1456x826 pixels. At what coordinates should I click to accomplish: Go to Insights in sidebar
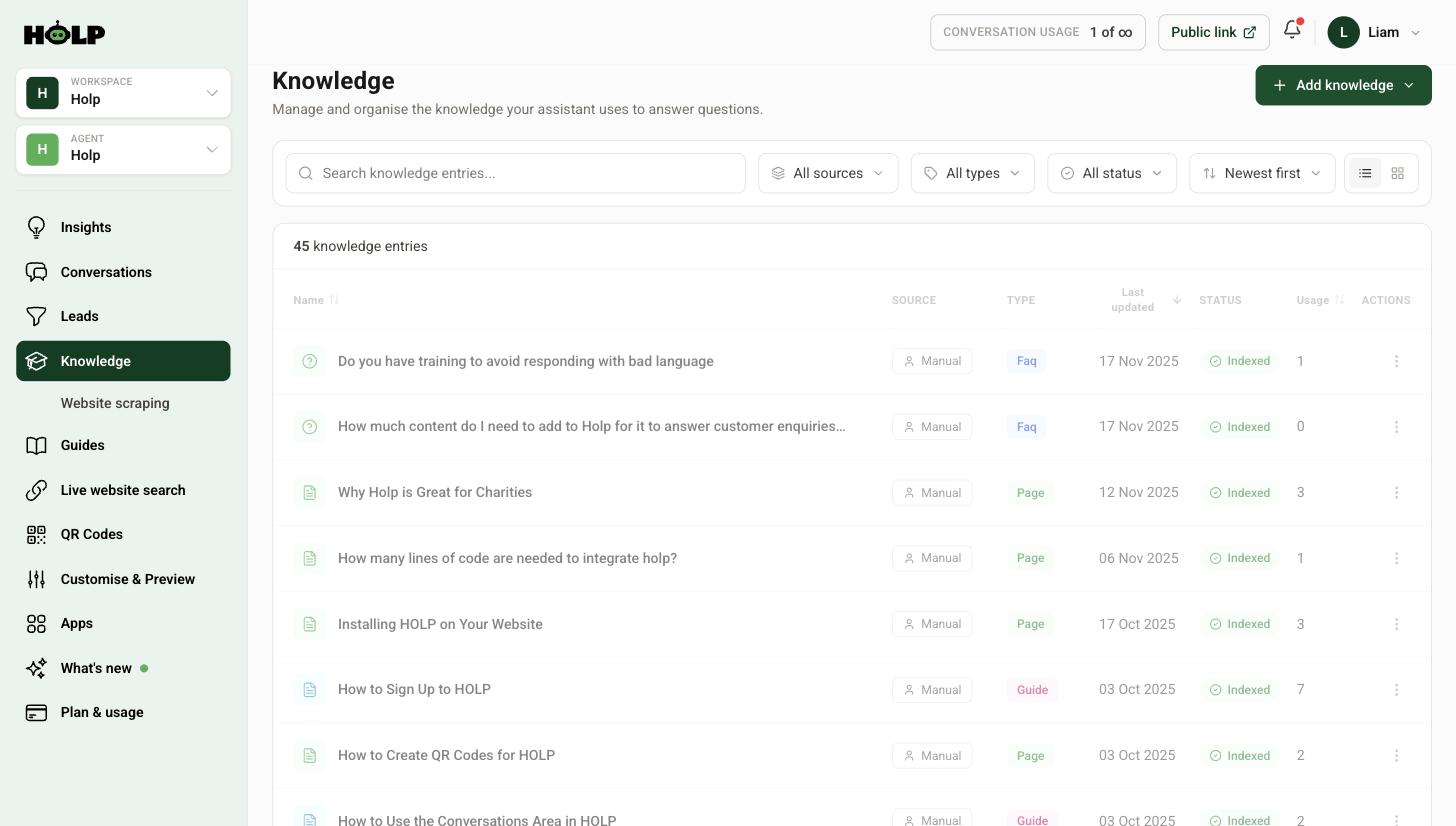[123, 227]
